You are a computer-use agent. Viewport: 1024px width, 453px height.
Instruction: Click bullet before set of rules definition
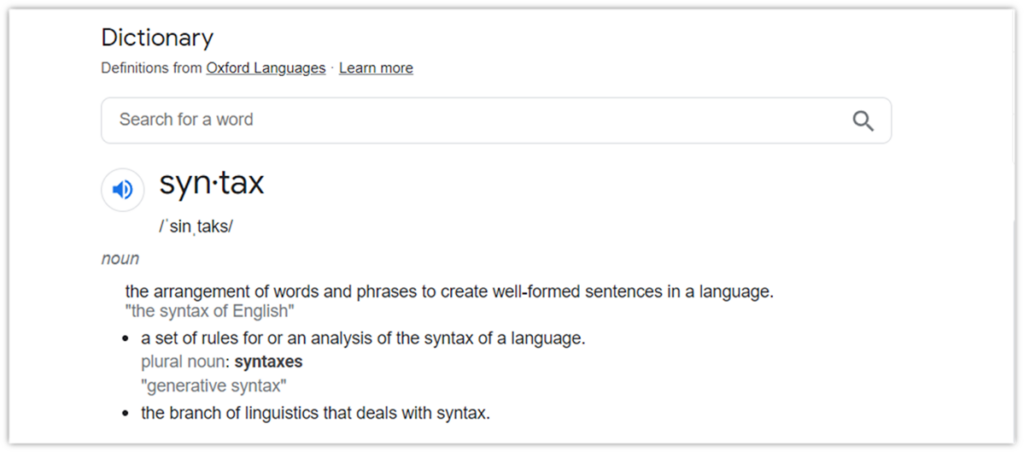(x=126, y=339)
